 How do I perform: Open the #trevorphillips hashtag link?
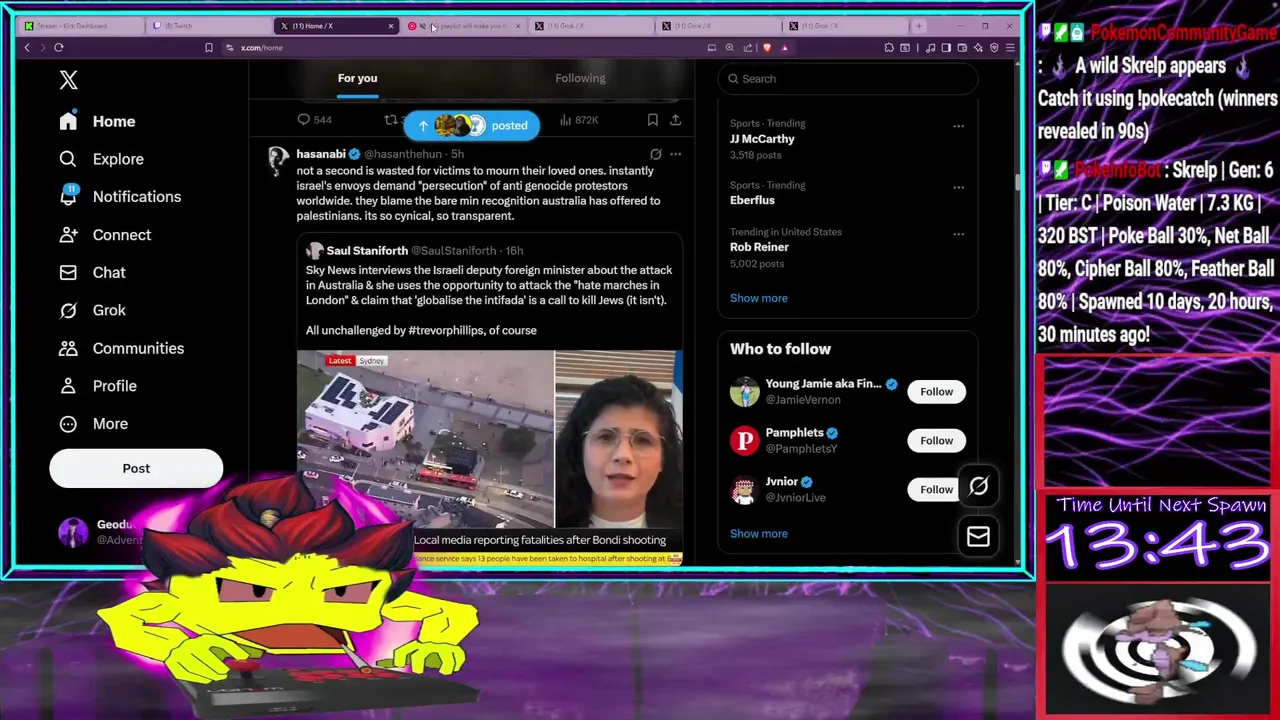click(x=446, y=330)
